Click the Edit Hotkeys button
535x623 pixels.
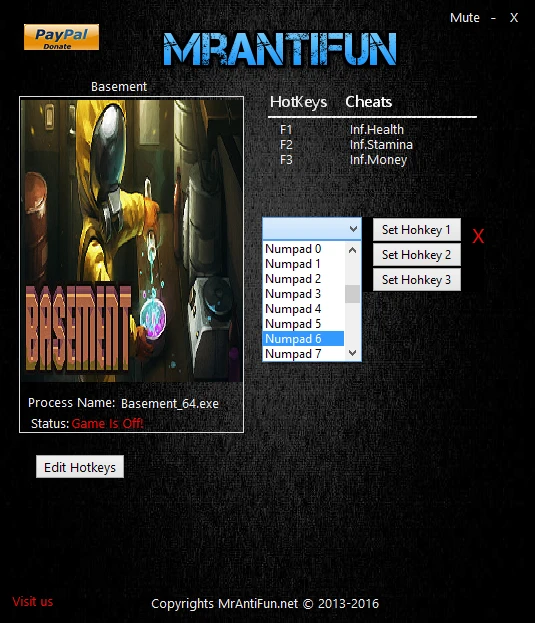tap(80, 467)
